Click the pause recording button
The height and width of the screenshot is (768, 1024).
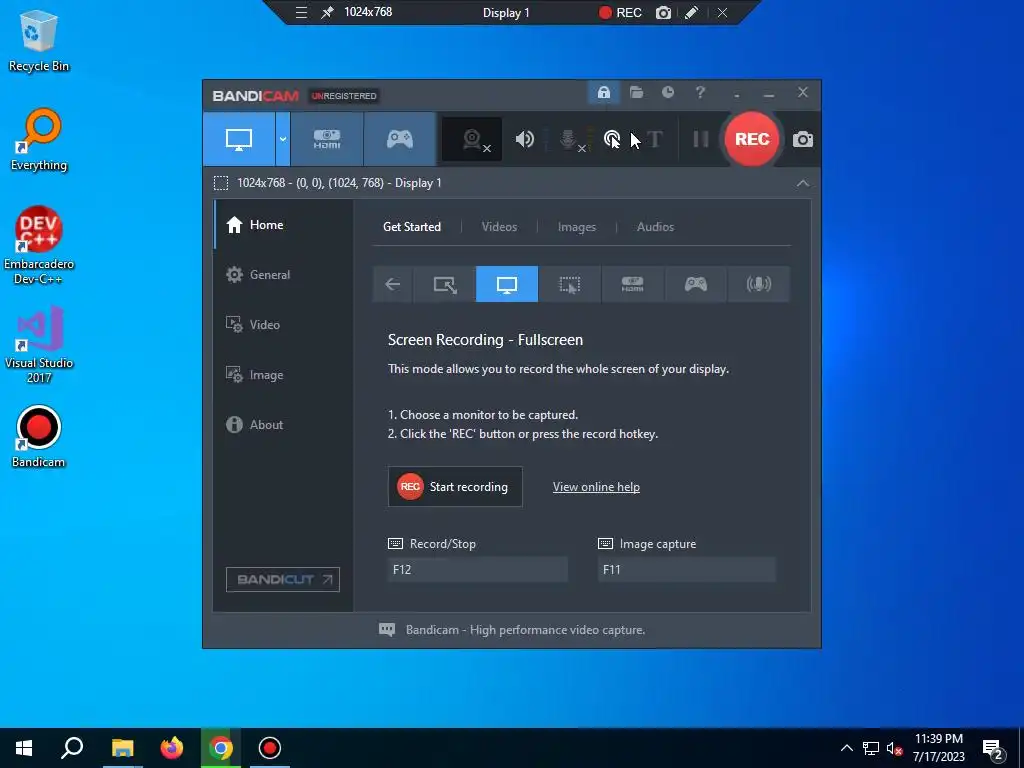click(x=701, y=139)
